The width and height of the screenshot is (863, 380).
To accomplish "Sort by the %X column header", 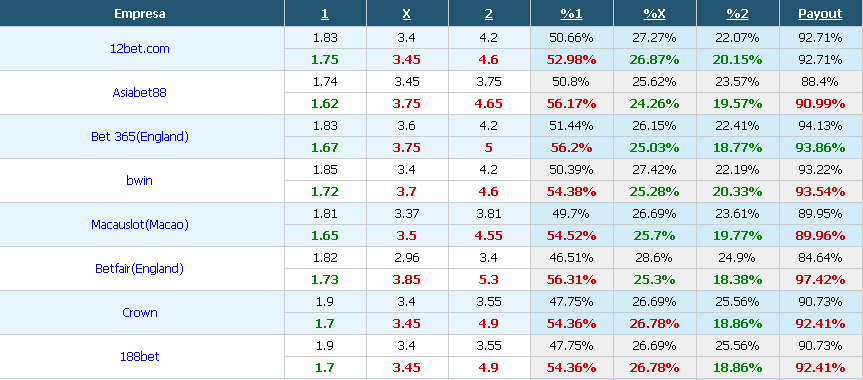I will [654, 14].
